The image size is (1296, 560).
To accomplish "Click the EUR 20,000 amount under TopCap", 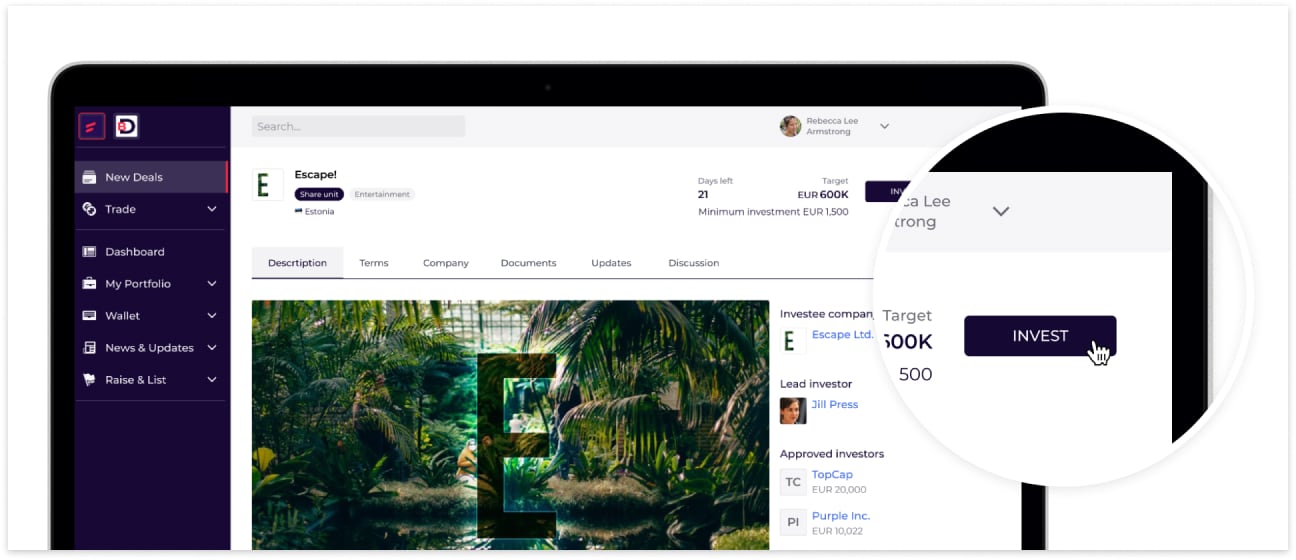I will [x=839, y=490].
